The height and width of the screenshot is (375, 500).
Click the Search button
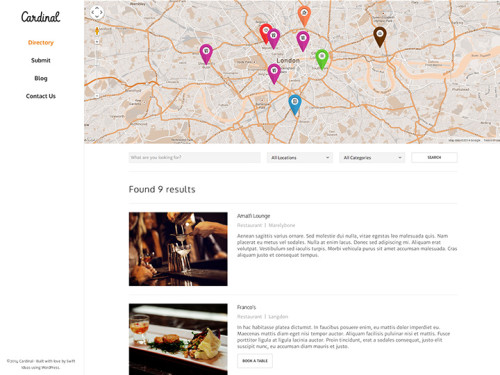tap(434, 157)
